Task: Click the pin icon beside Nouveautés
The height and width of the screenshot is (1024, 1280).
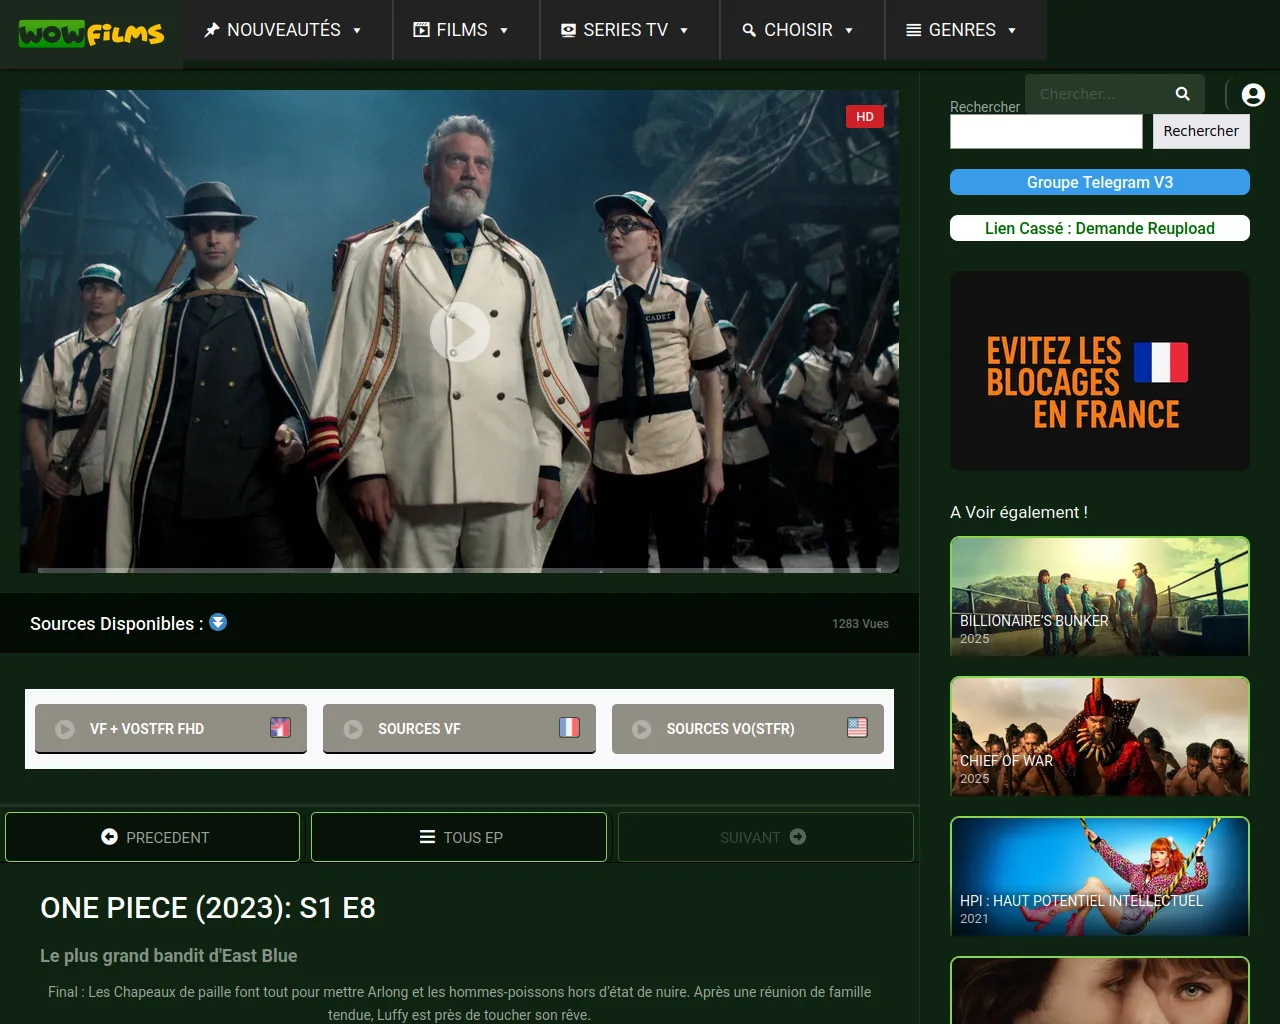Action: pyautogui.click(x=212, y=30)
